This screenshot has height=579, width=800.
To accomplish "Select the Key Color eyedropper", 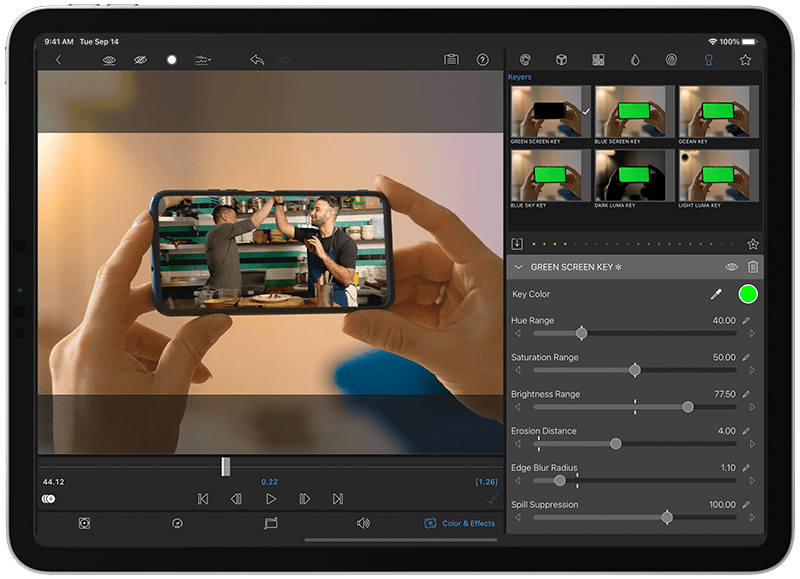I will [714, 295].
